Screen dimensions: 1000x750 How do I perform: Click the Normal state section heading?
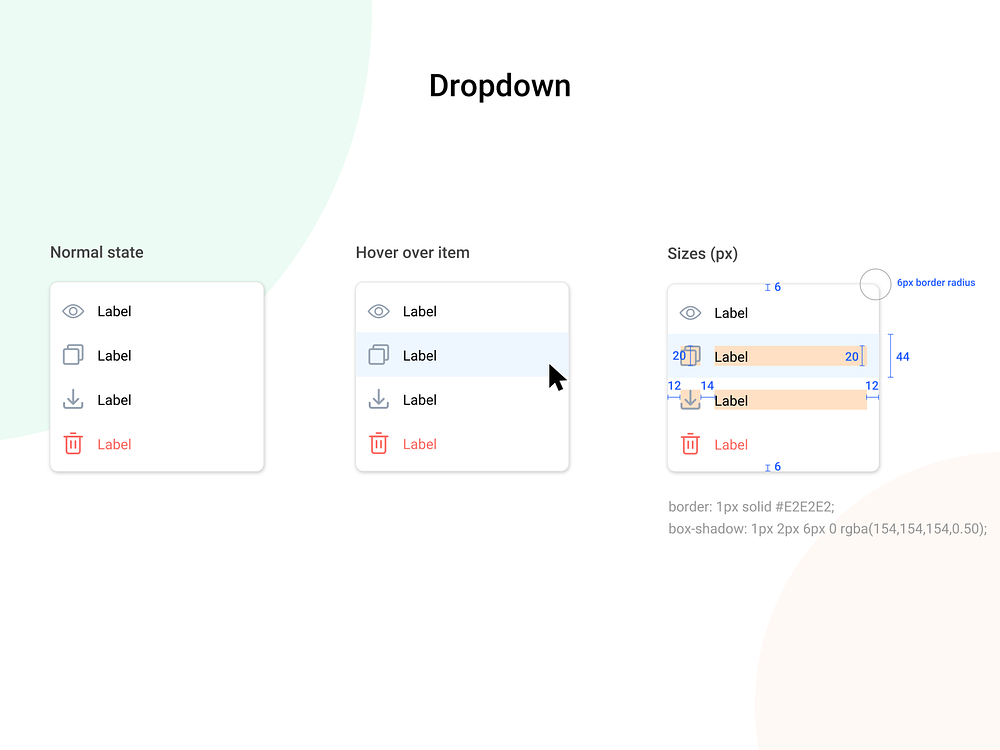click(x=96, y=252)
